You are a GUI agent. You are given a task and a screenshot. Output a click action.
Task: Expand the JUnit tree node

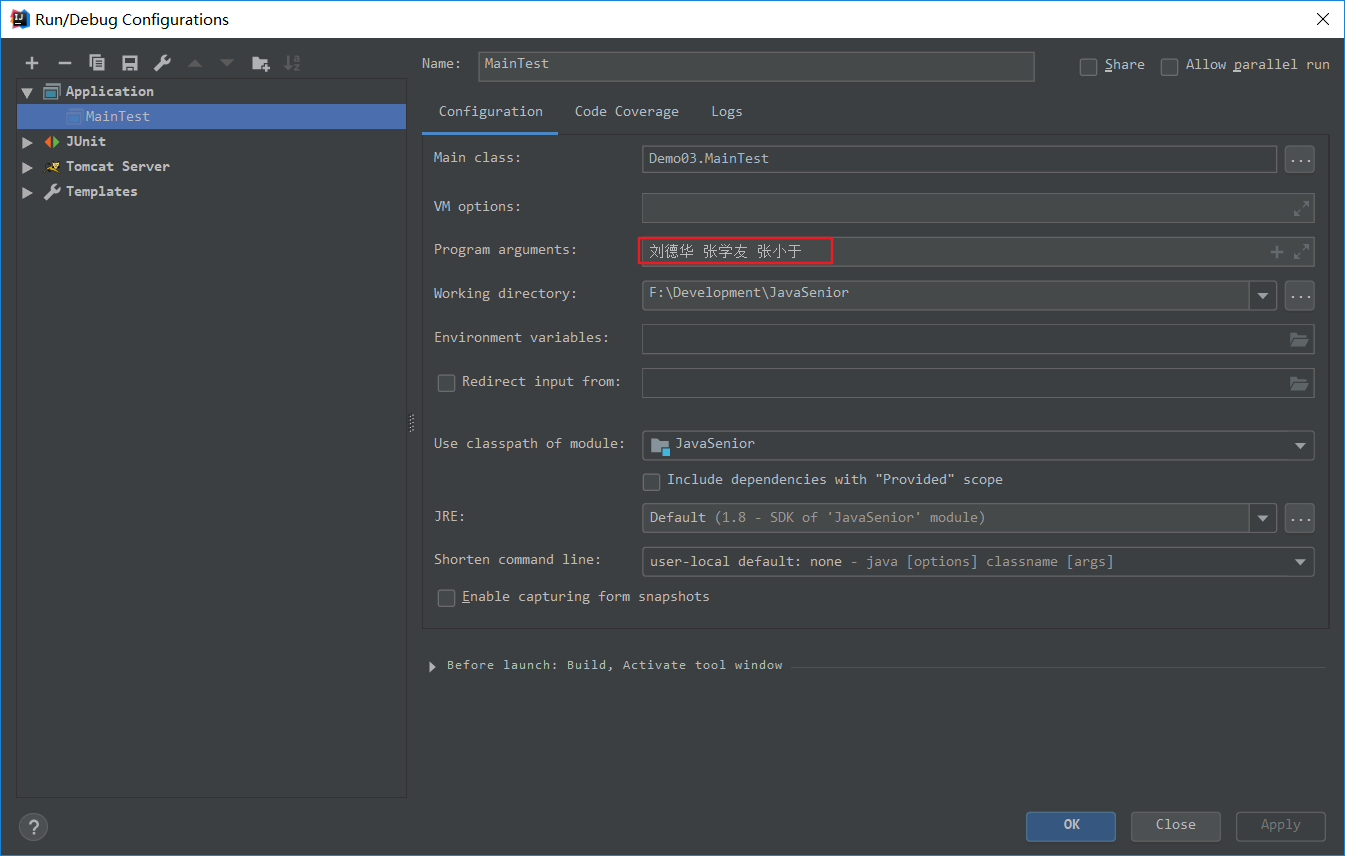28,142
